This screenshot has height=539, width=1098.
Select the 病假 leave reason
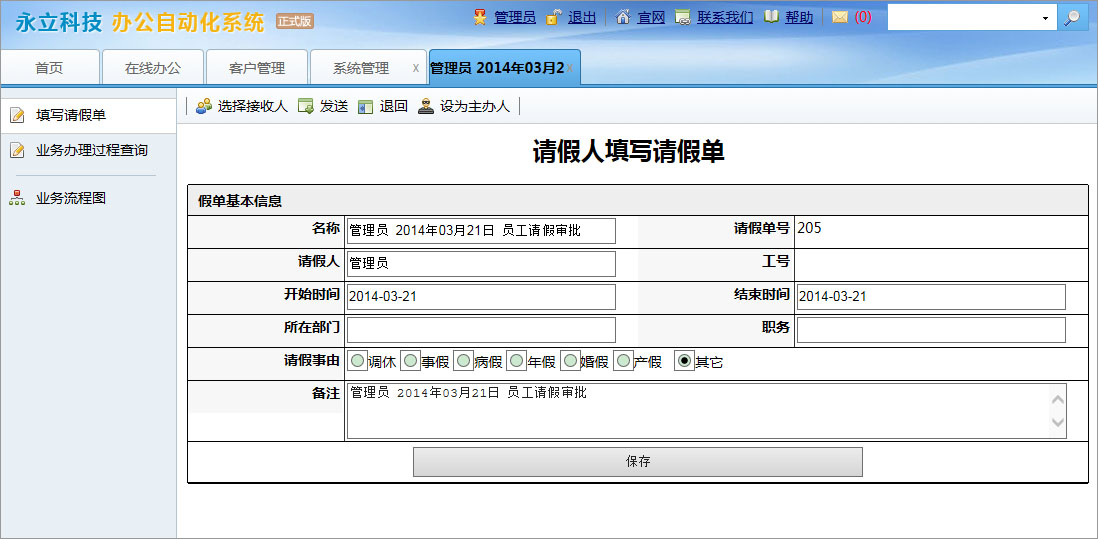(464, 361)
